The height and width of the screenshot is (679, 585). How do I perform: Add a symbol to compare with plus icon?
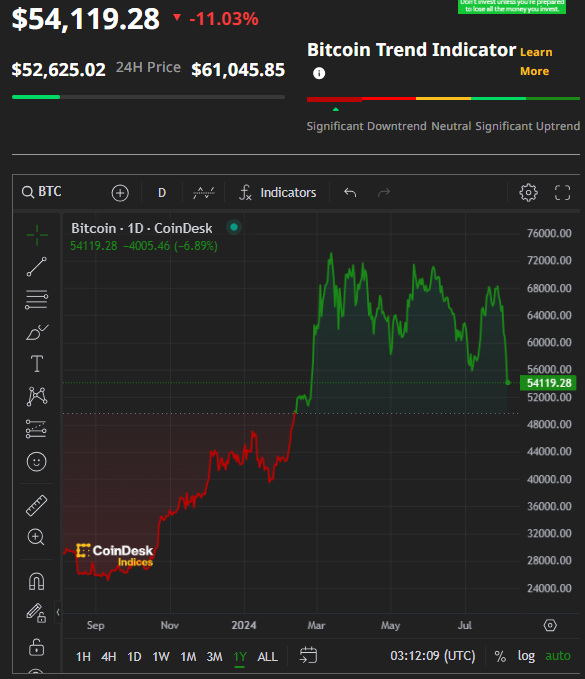click(x=120, y=193)
